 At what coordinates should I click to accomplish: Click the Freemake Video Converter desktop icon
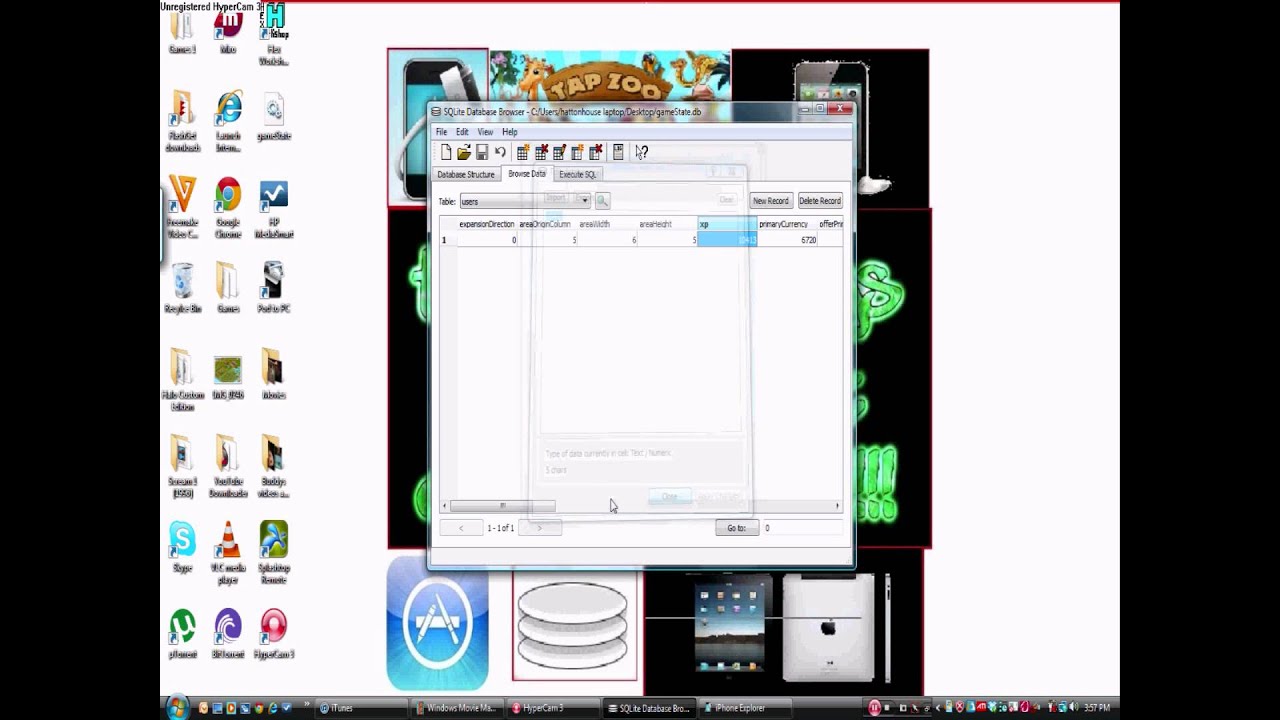pyautogui.click(x=182, y=207)
